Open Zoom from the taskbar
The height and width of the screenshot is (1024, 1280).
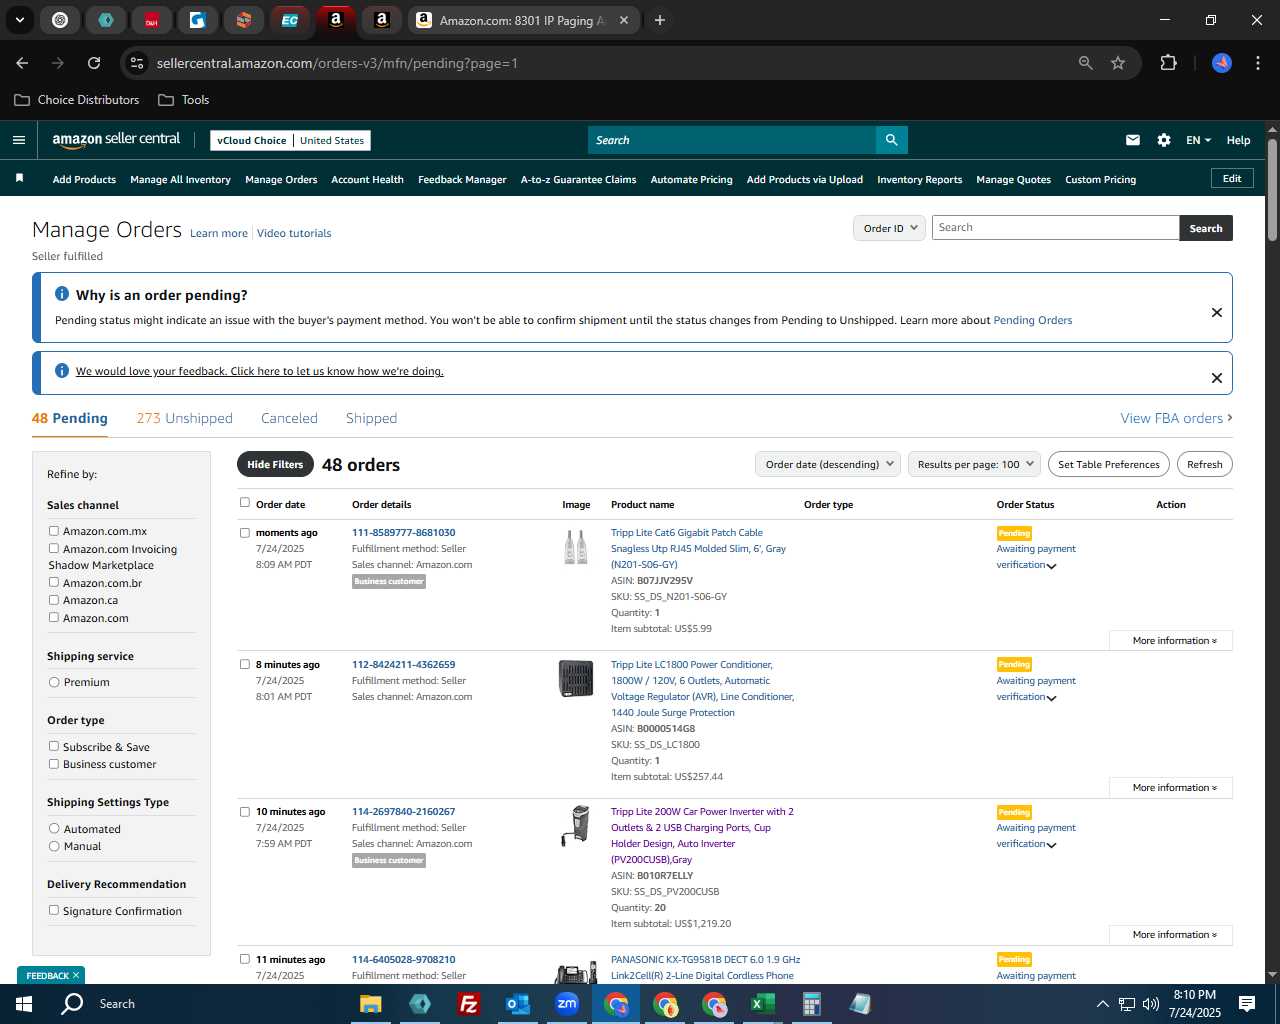click(x=567, y=1003)
